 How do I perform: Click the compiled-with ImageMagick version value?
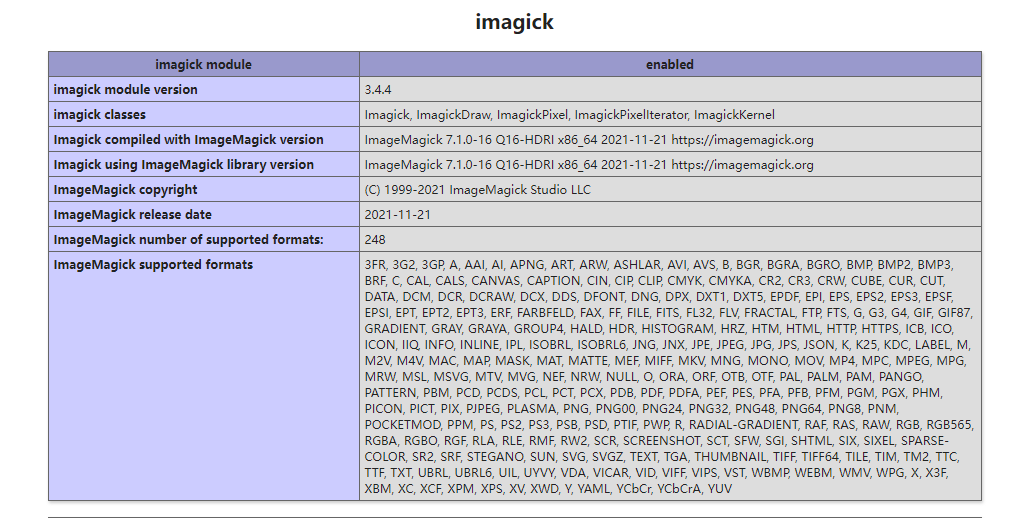point(589,139)
